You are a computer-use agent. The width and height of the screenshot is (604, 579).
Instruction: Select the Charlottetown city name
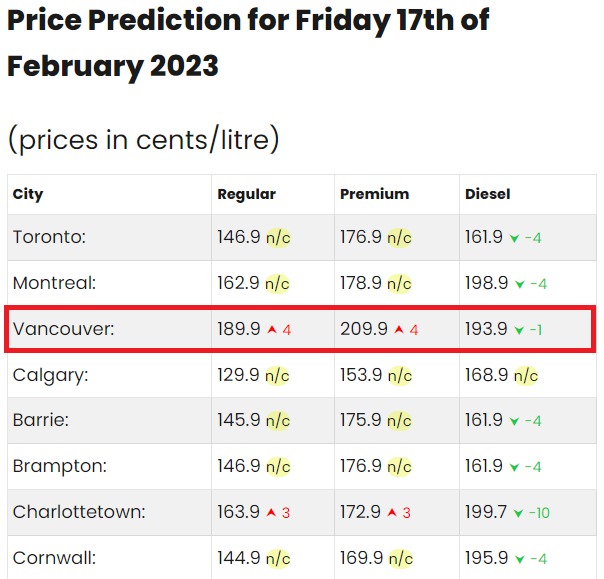coord(79,512)
